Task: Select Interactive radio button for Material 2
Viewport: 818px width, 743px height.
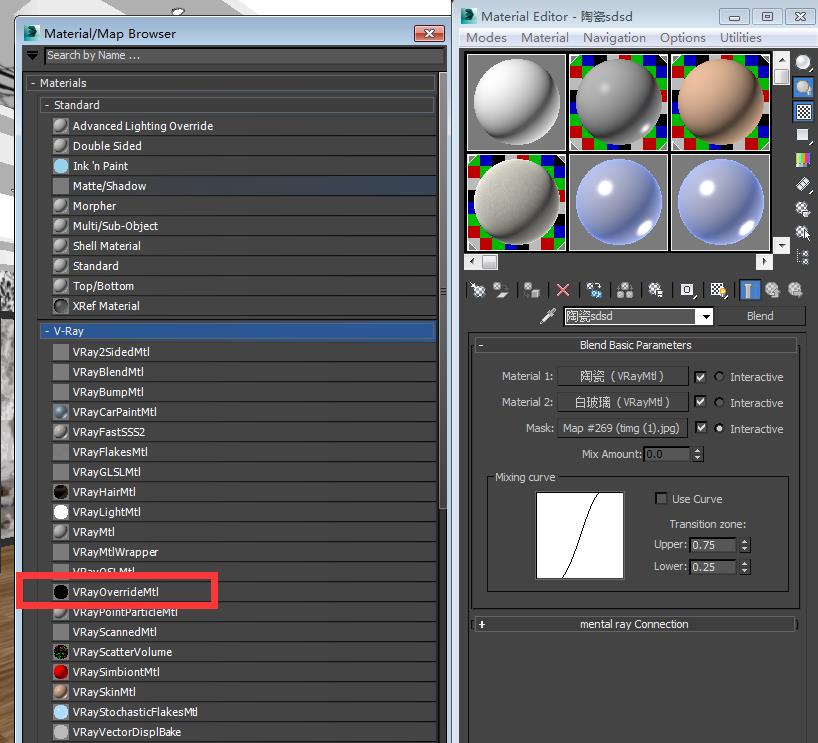Action: click(719, 403)
